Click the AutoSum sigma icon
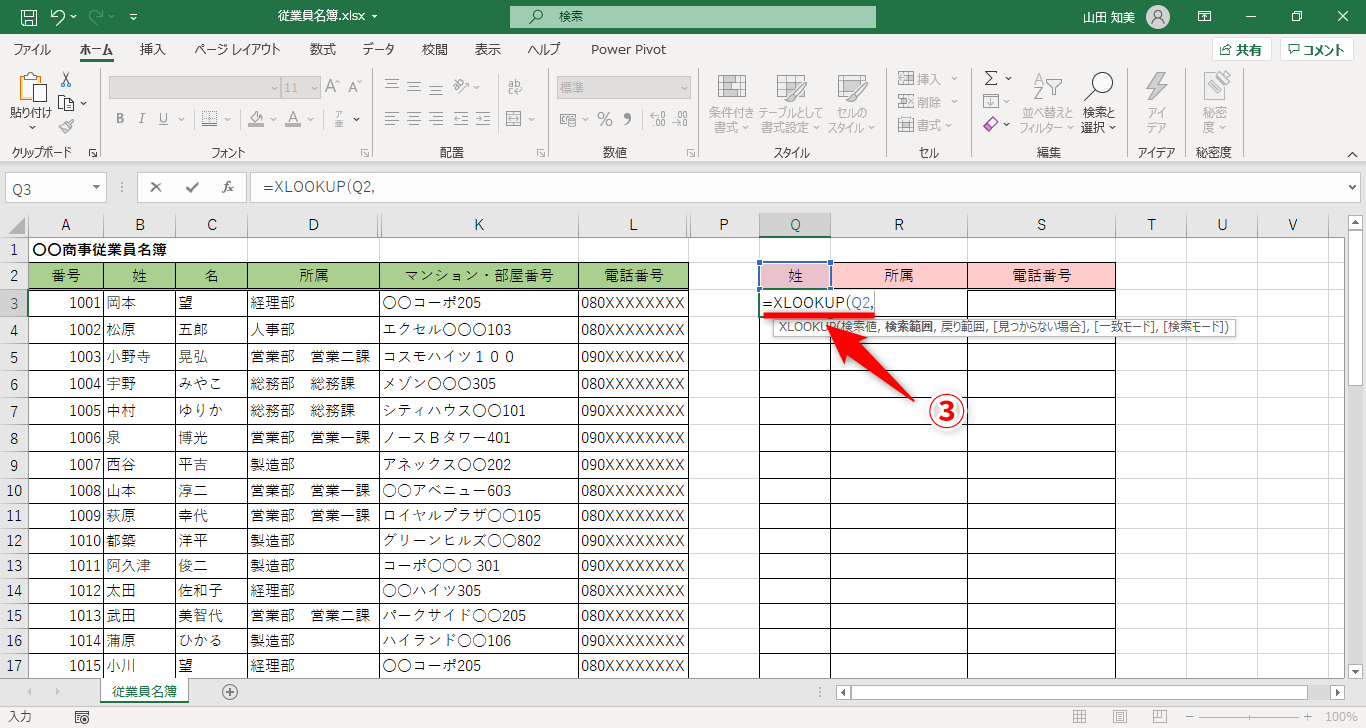This screenshot has height=728, width=1366. [991, 78]
